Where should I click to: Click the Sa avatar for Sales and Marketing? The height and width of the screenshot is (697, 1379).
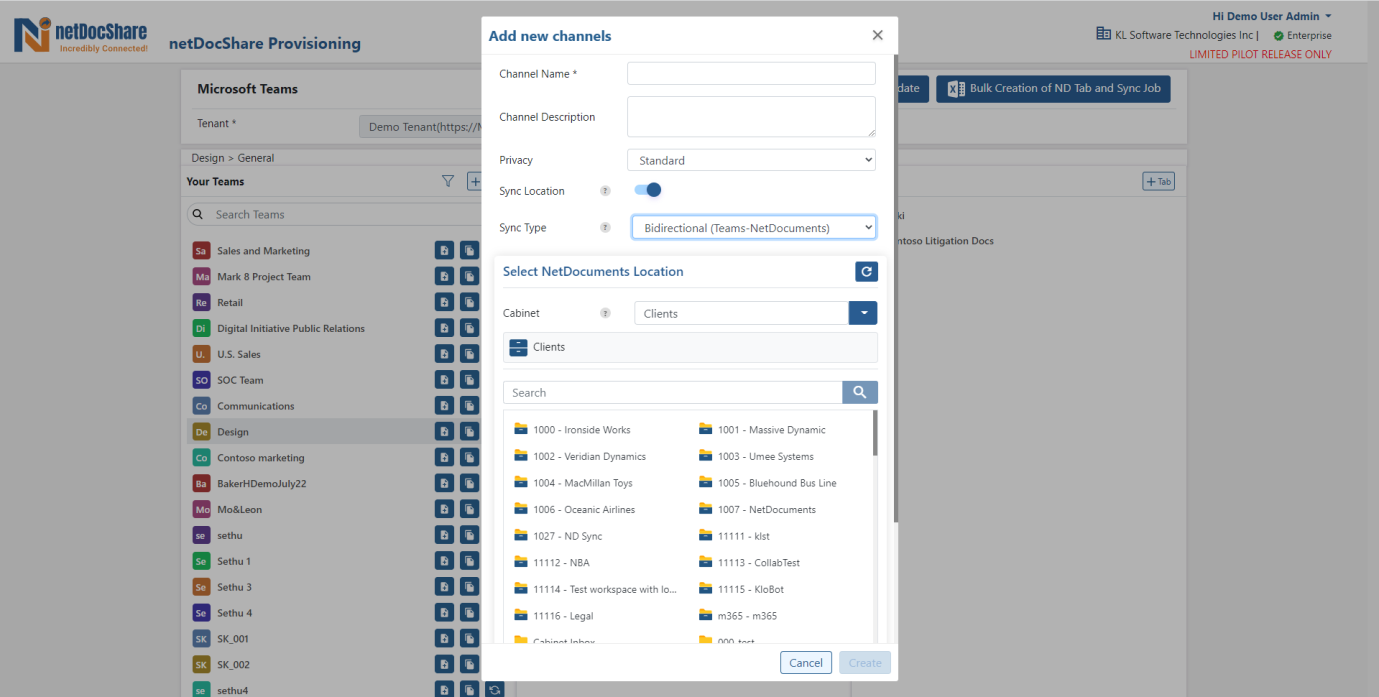click(x=201, y=251)
